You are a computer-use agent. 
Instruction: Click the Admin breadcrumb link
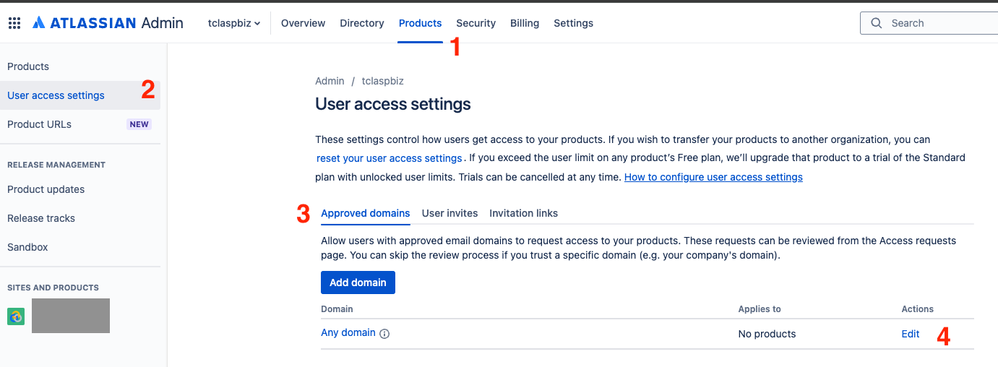330,81
